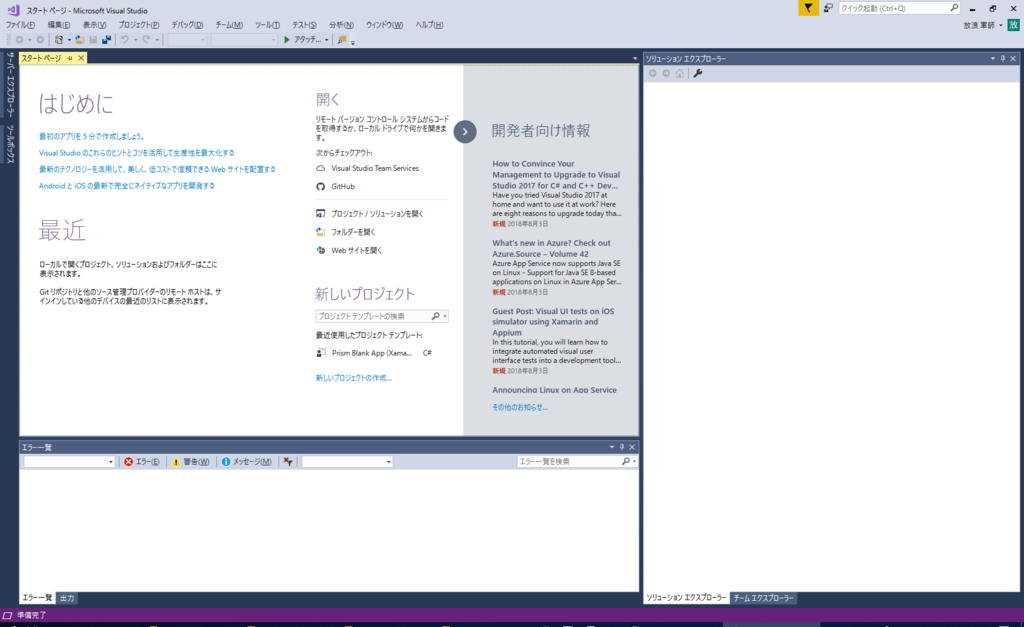
Task: Pin the スタート ページ tab
Action: [70, 58]
